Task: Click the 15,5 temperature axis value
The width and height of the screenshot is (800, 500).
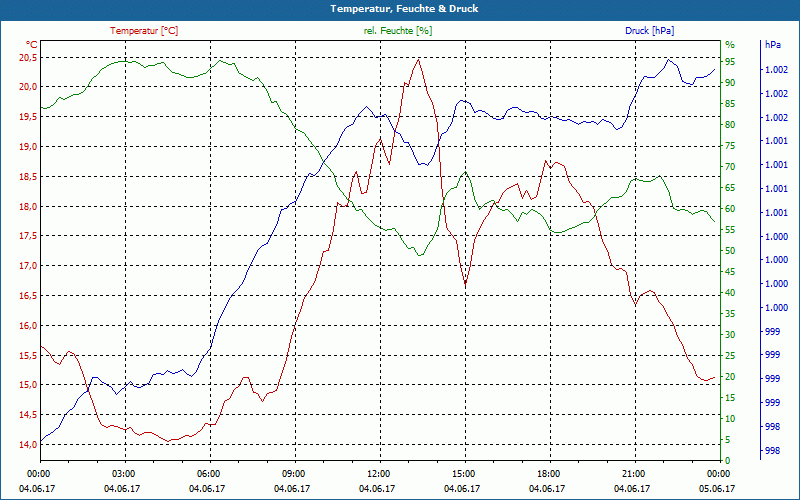Action: point(28,355)
